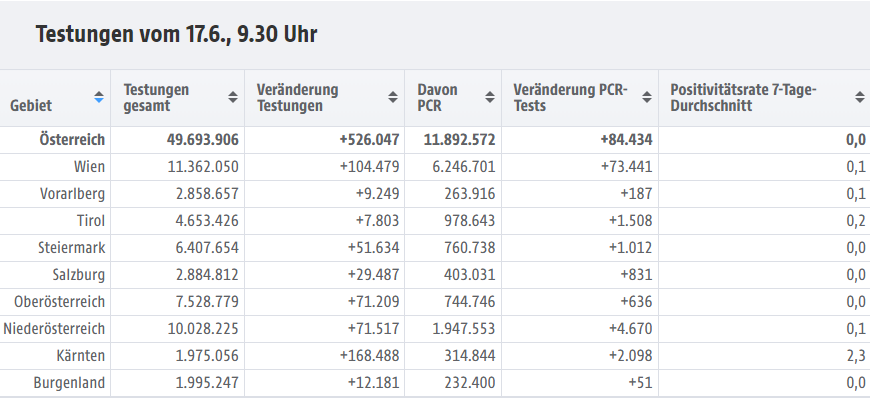
Task: Sort by Positivitätsrate 7-Tage-Durchschnitt arrows
Action: click(859, 97)
